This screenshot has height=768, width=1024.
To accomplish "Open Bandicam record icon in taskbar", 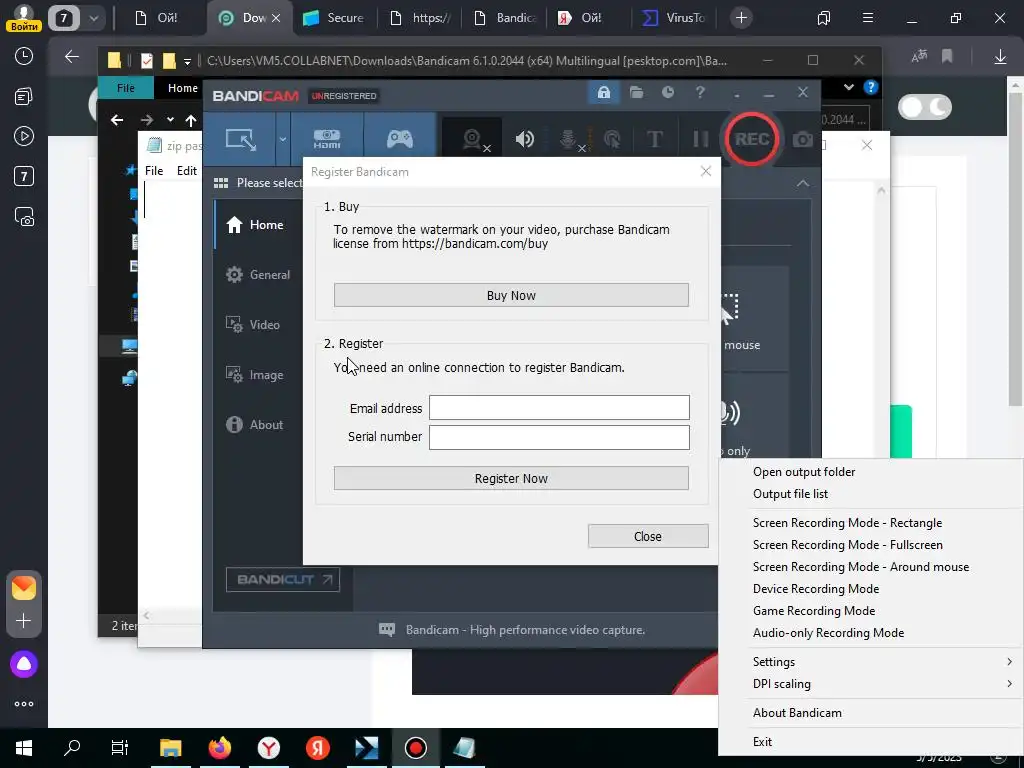I will coord(415,748).
